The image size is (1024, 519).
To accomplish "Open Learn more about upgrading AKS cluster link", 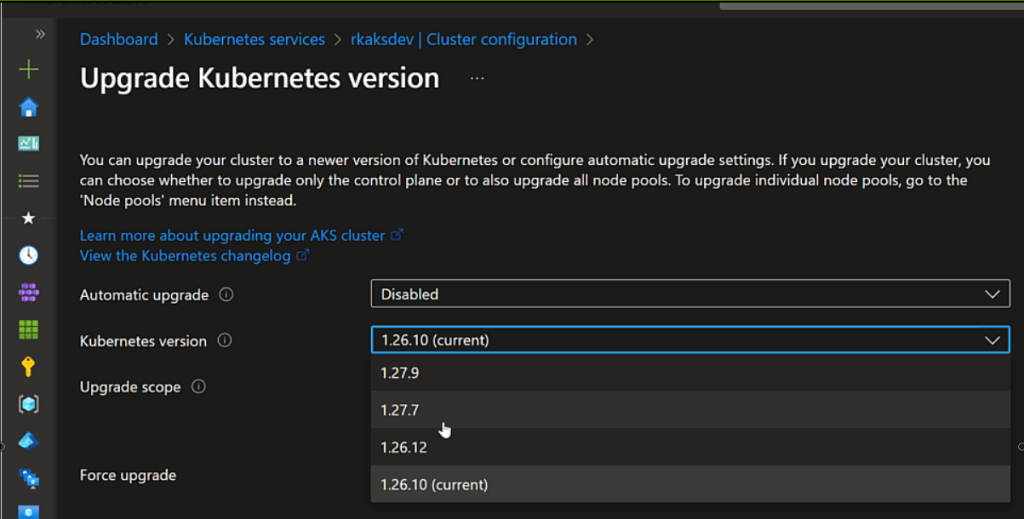I will (232, 235).
